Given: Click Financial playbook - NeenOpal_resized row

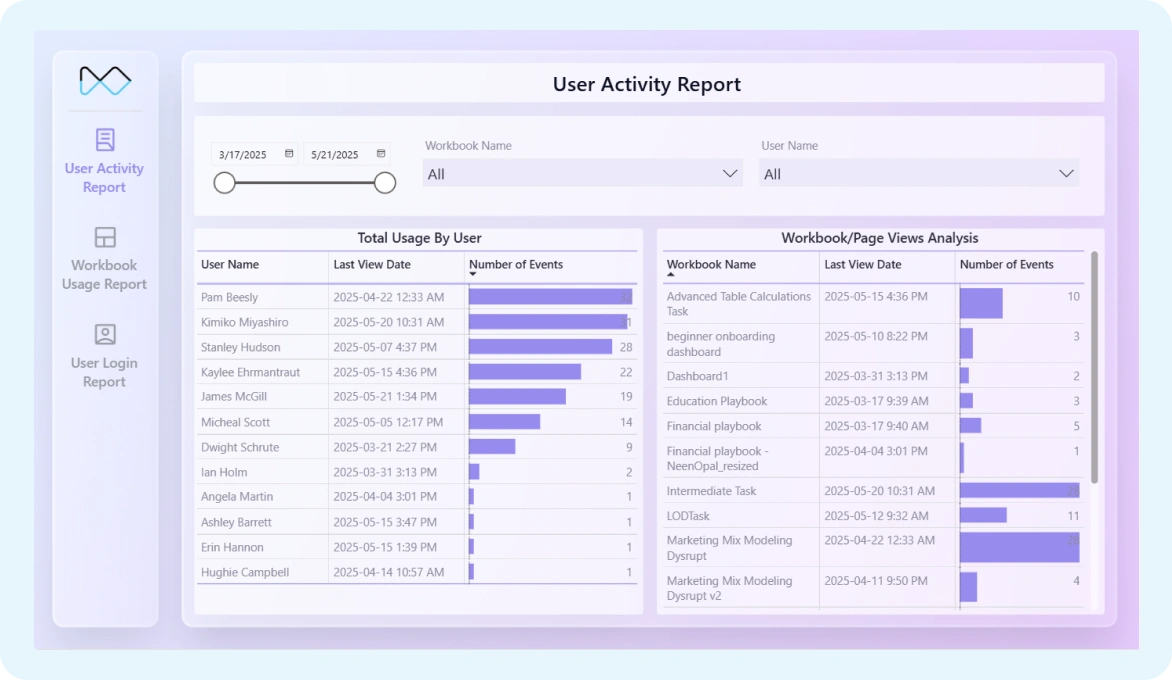Looking at the screenshot, I should [x=873, y=458].
